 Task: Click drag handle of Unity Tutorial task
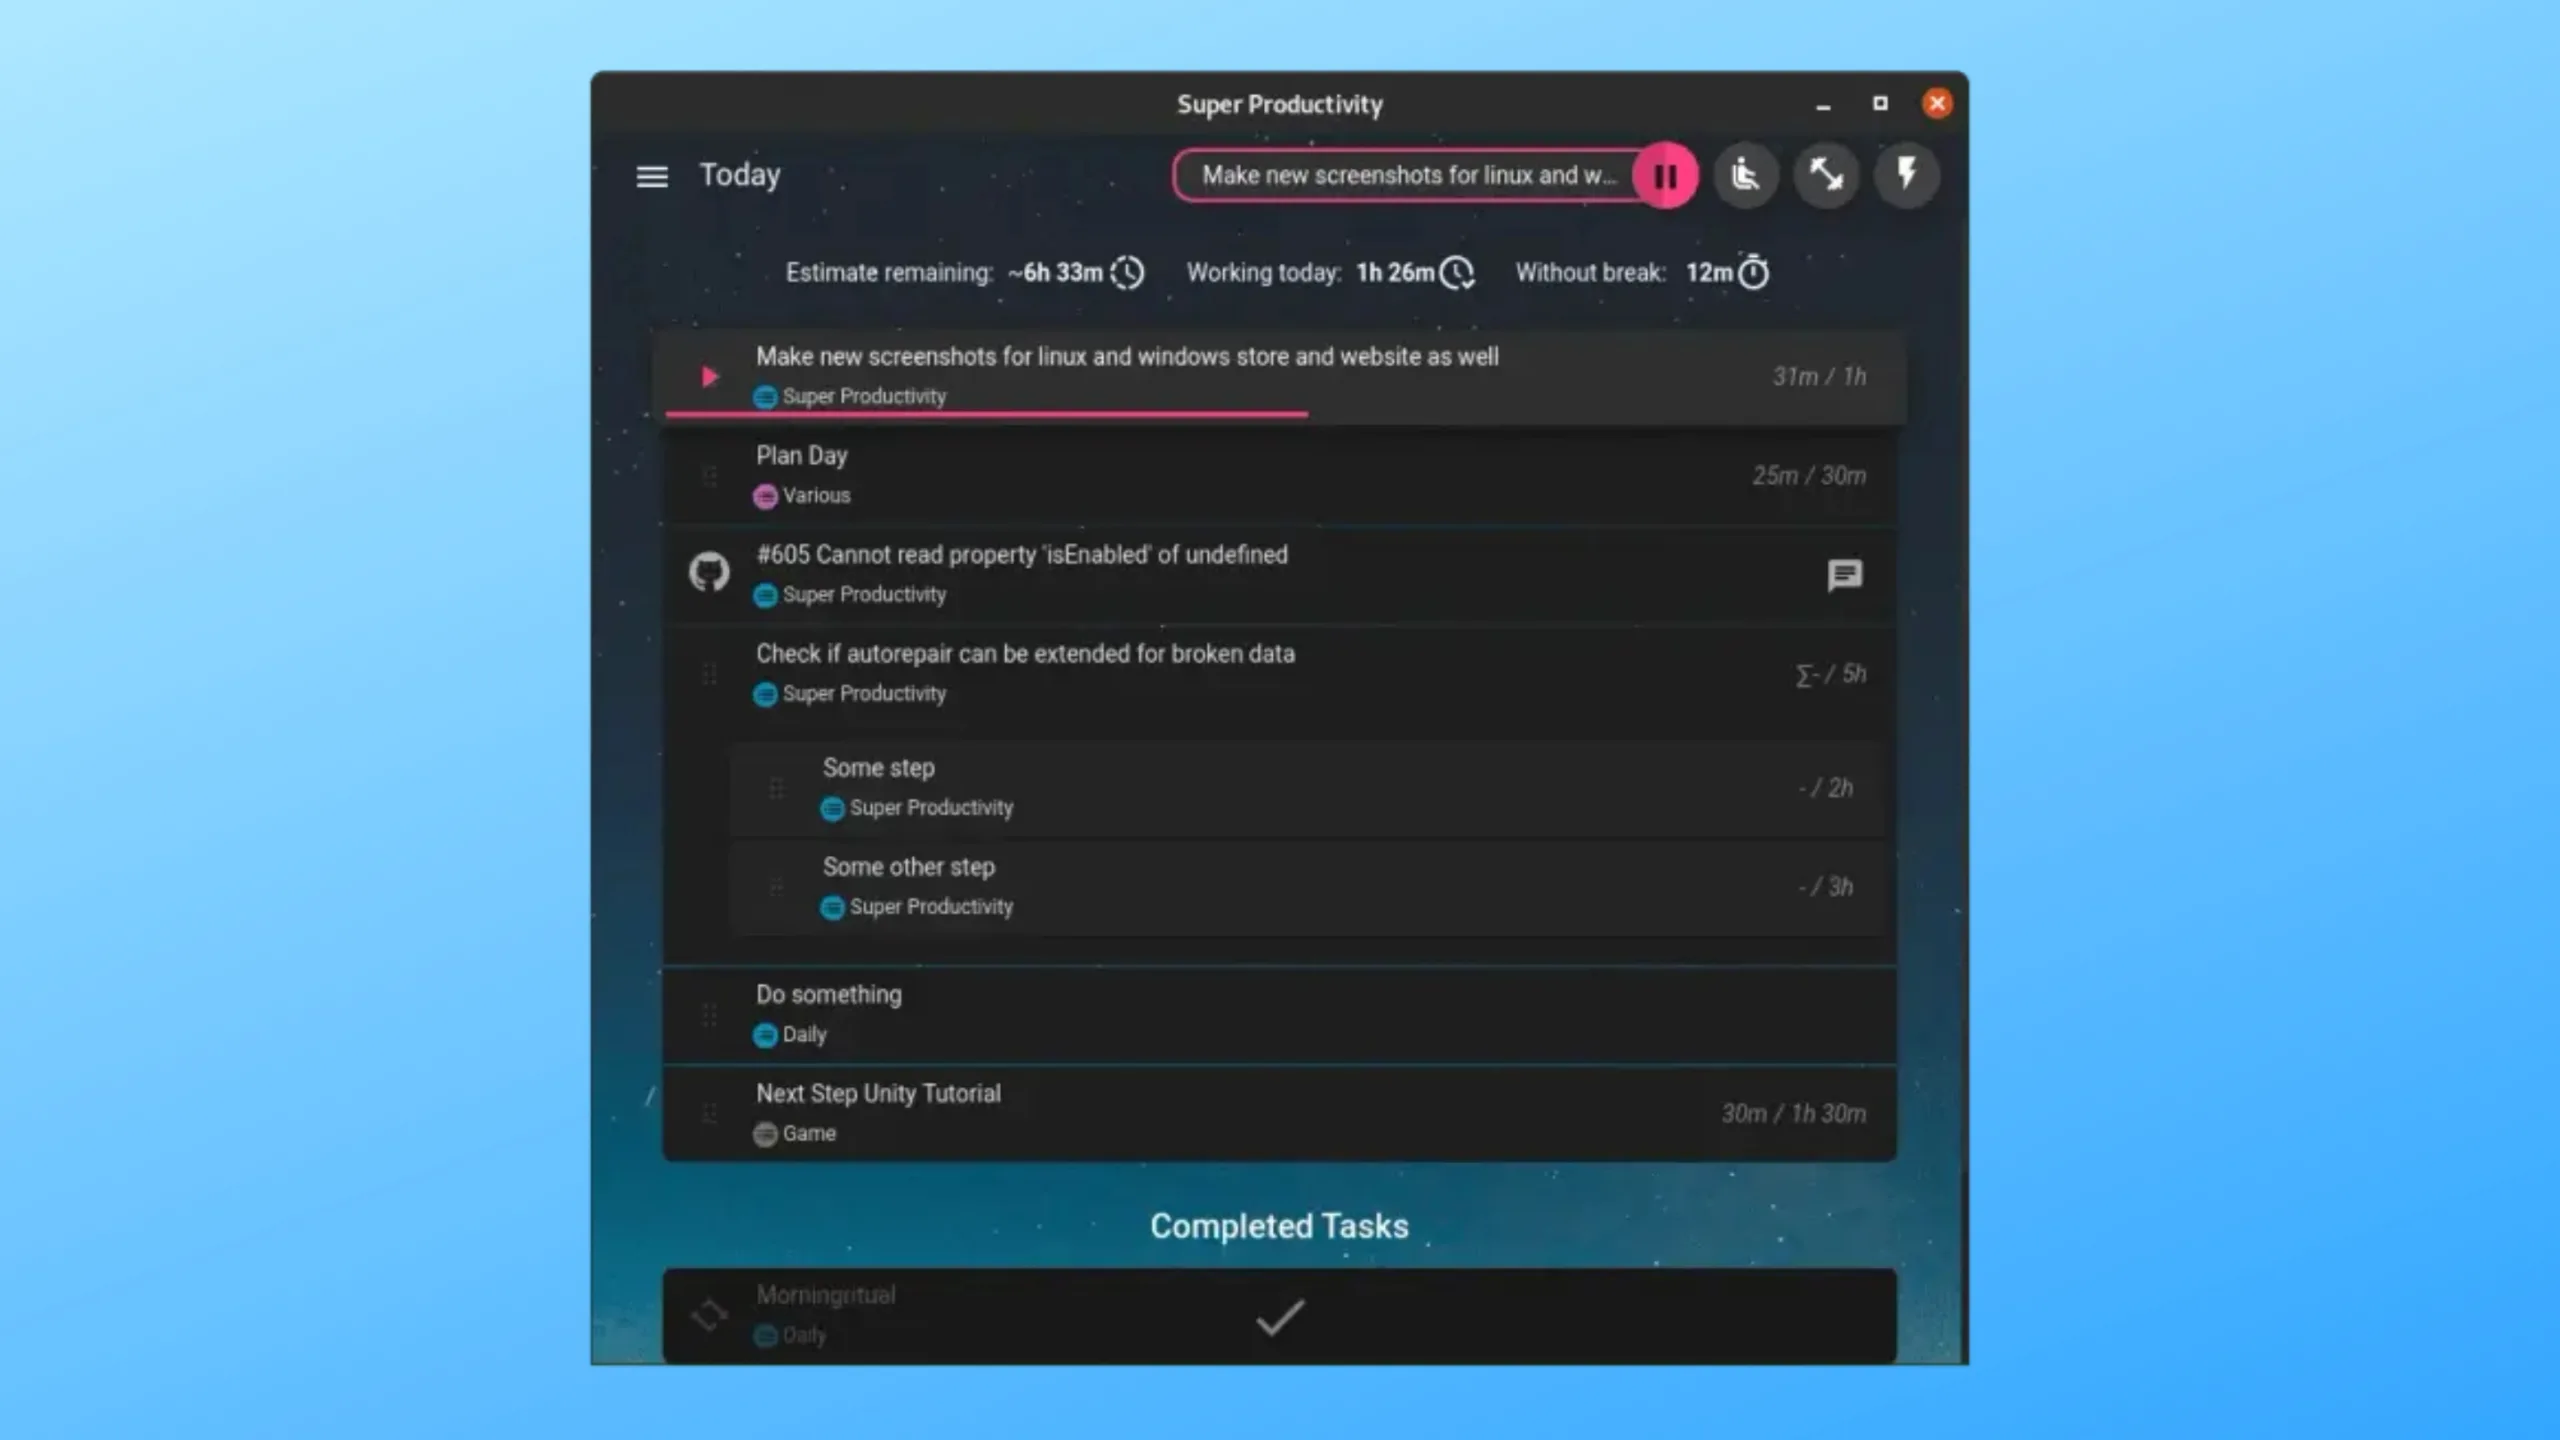tap(709, 1114)
